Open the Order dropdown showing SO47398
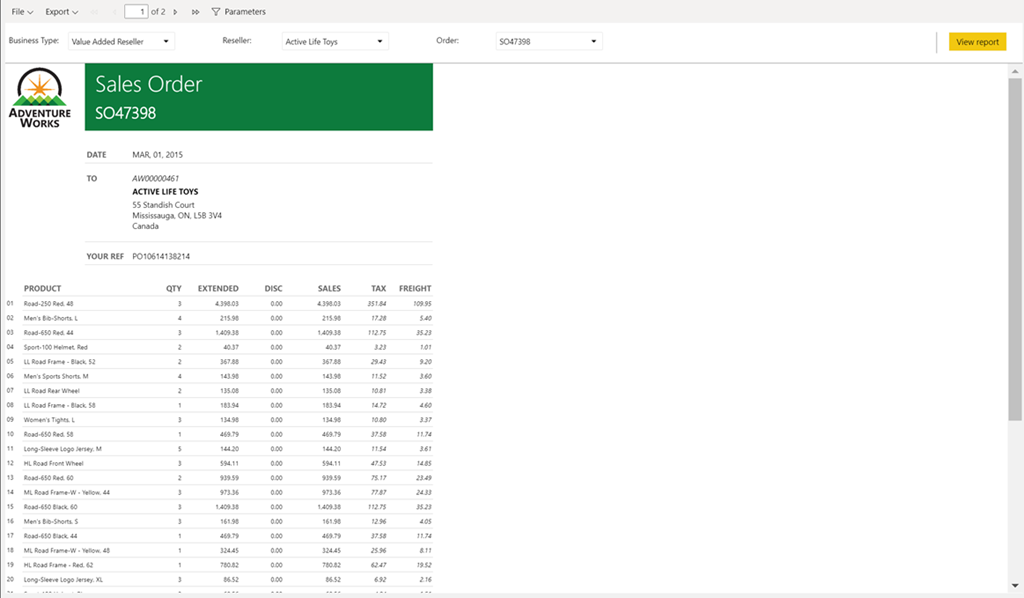The image size is (1024, 598). click(548, 42)
